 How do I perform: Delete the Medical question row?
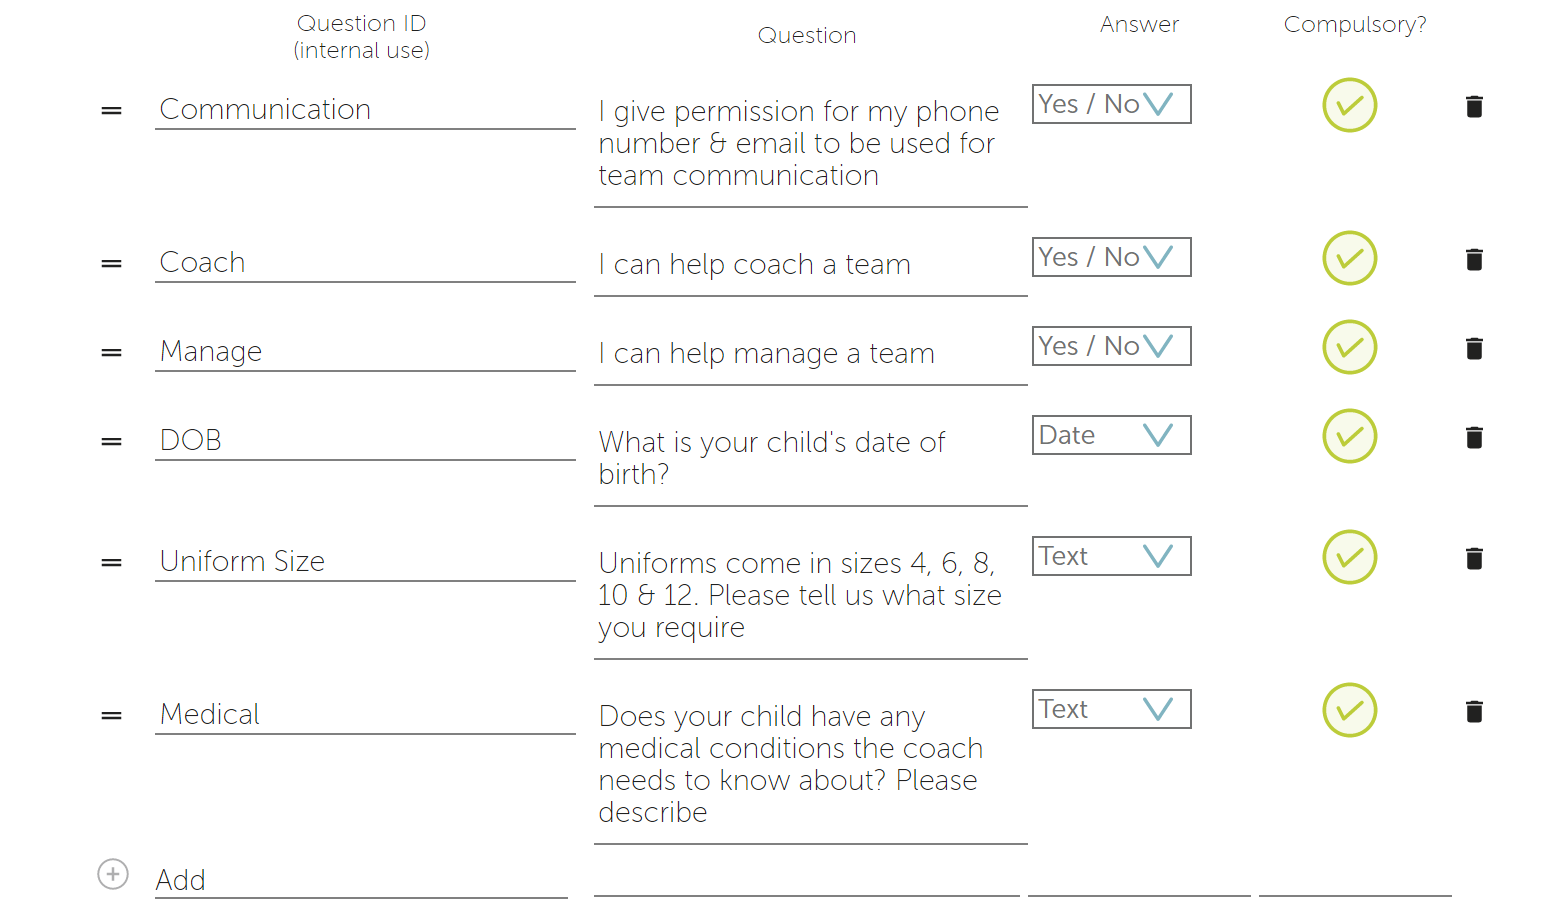(x=1474, y=711)
